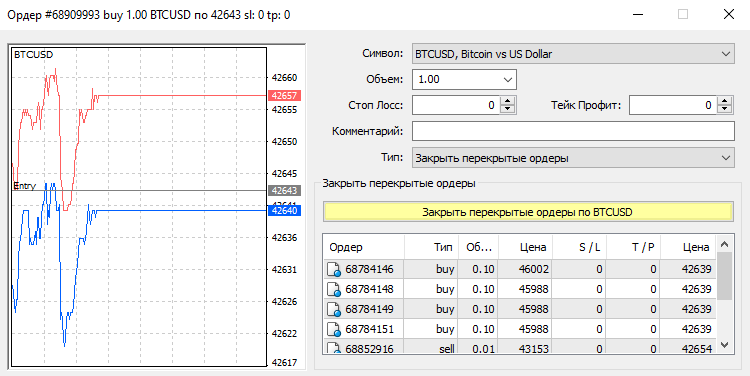This screenshot has width=750, height=376.
Task: Select order 68784149 in the list
Action: click(519, 309)
